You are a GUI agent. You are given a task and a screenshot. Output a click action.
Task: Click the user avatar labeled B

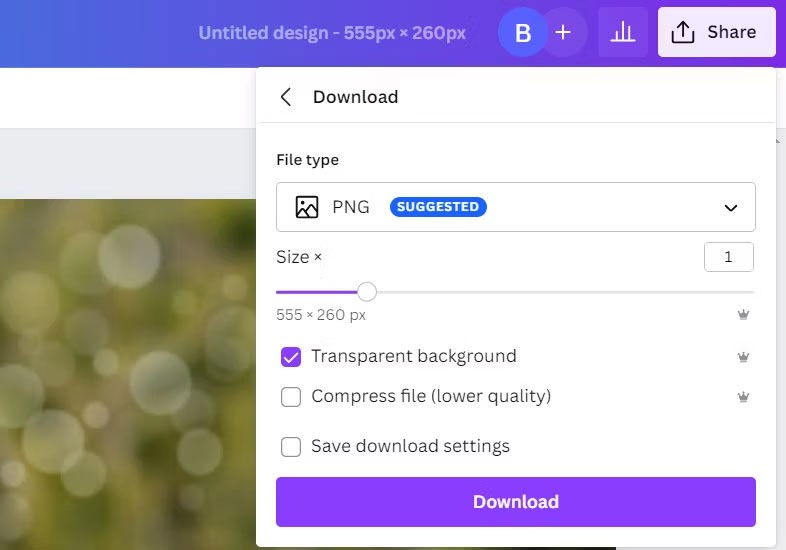[522, 33]
